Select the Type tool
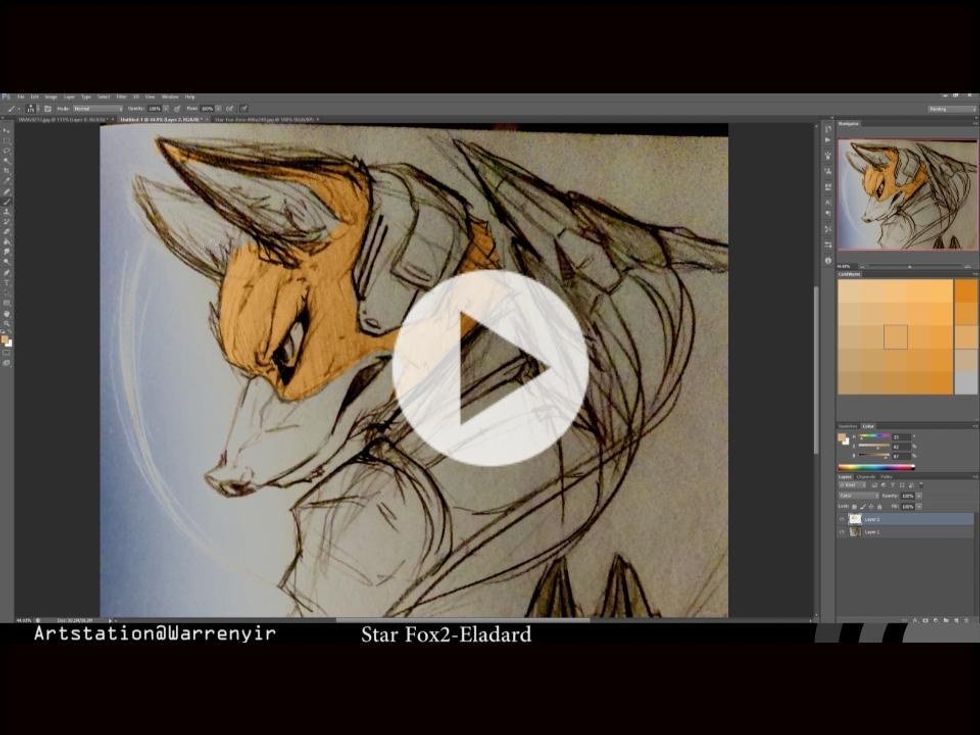The height and width of the screenshot is (735, 980). point(7,283)
